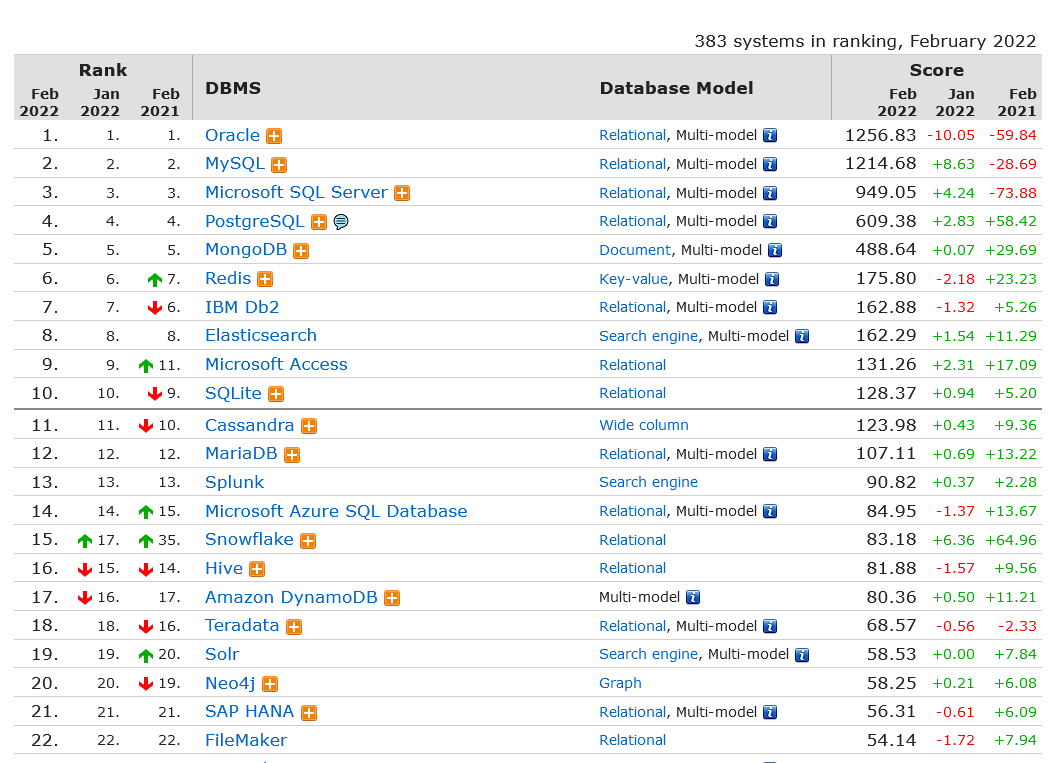Click the Oracle score 1256.83

point(880,135)
